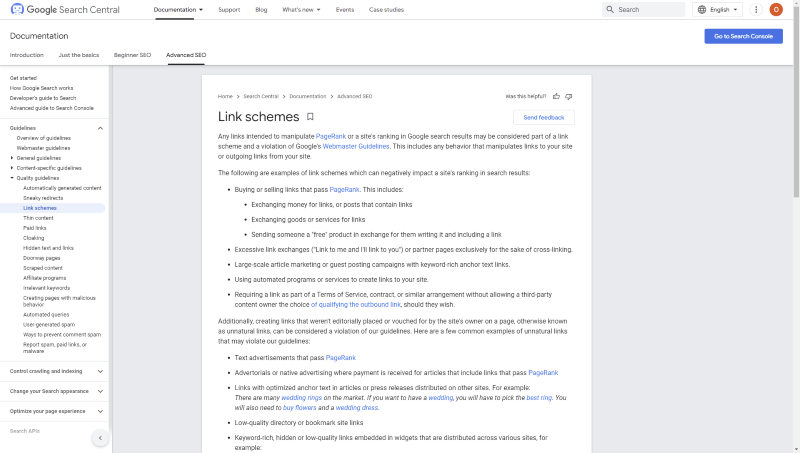Viewport: 800px width, 453px height.
Task: Expand General guidelines tree item
Action: click(12, 158)
